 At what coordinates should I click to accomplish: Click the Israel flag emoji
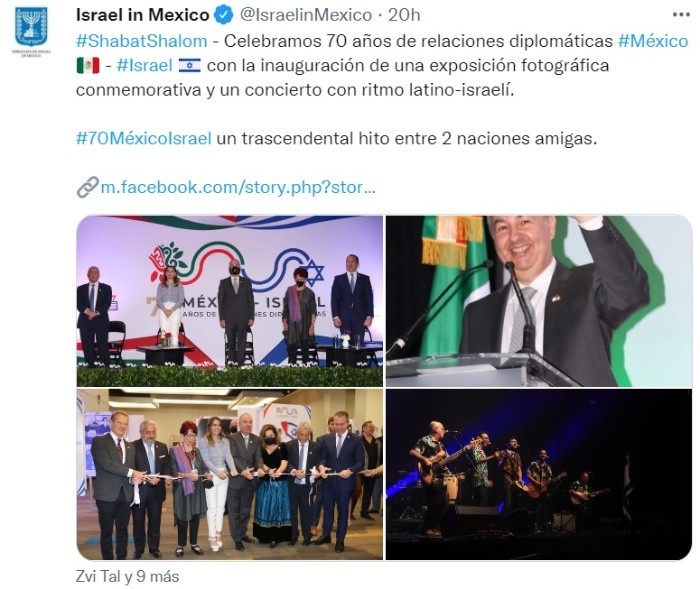click(x=190, y=66)
